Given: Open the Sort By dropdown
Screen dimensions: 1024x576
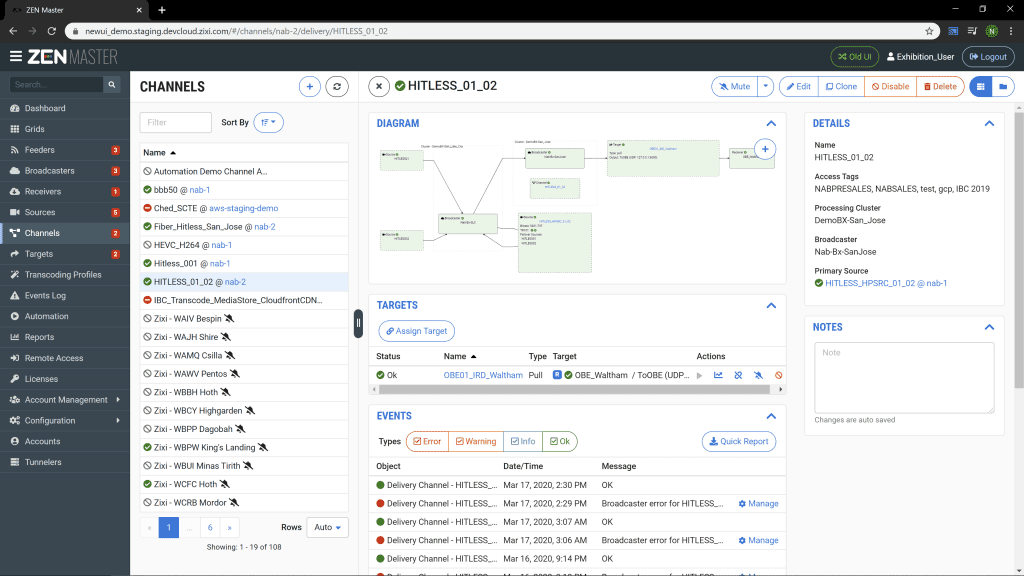Looking at the screenshot, I should click(x=268, y=122).
